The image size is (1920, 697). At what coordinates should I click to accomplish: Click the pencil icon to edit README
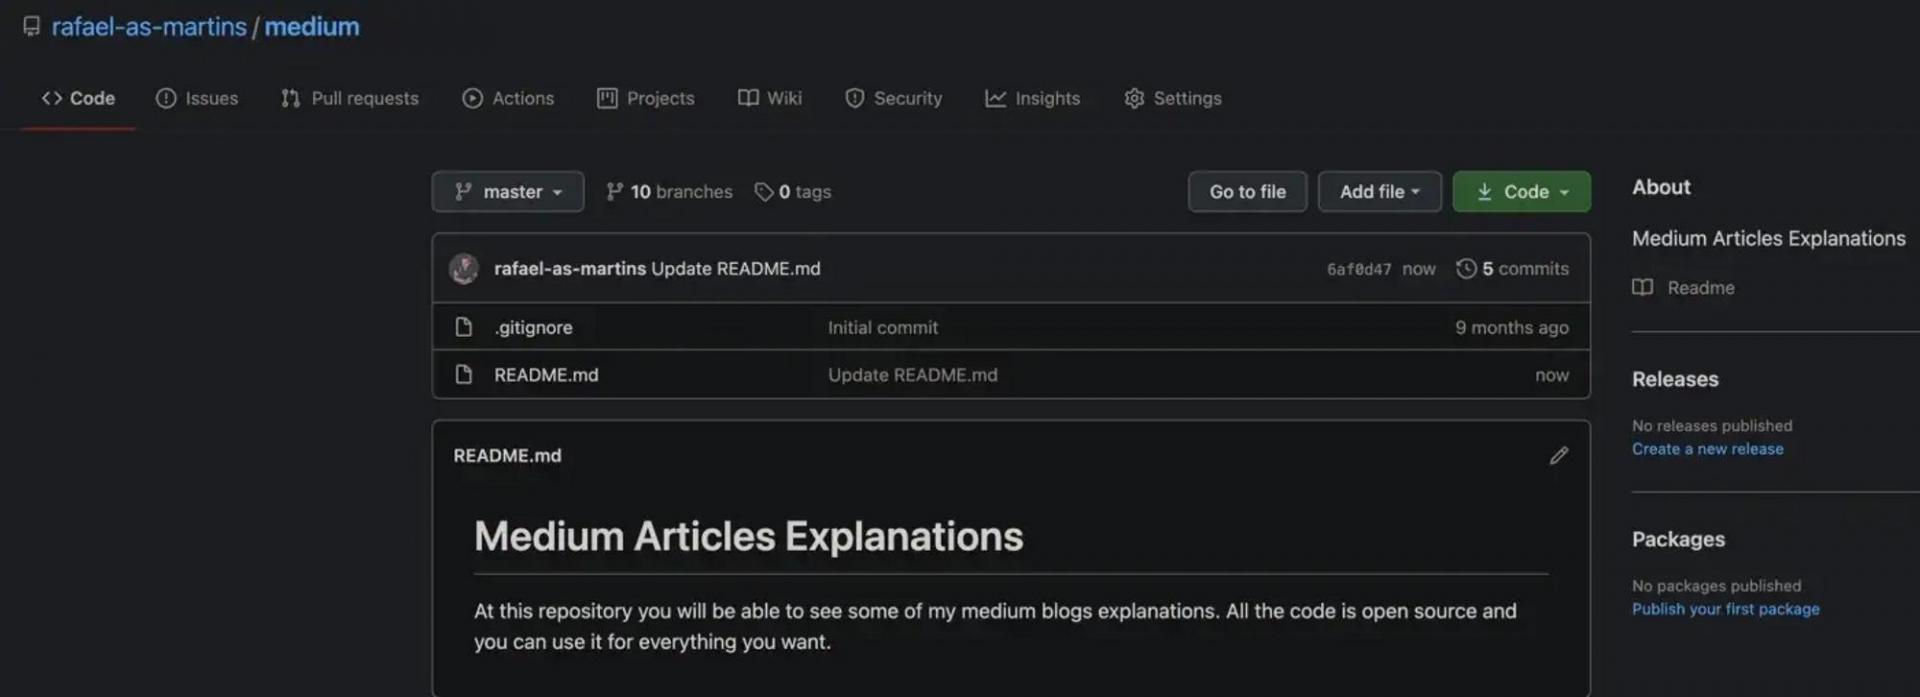coord(1558,456)
